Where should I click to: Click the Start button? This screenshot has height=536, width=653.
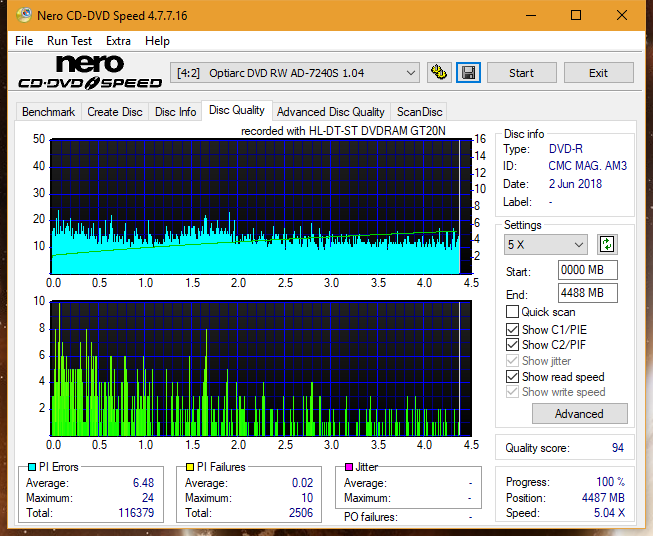point(521,73)
